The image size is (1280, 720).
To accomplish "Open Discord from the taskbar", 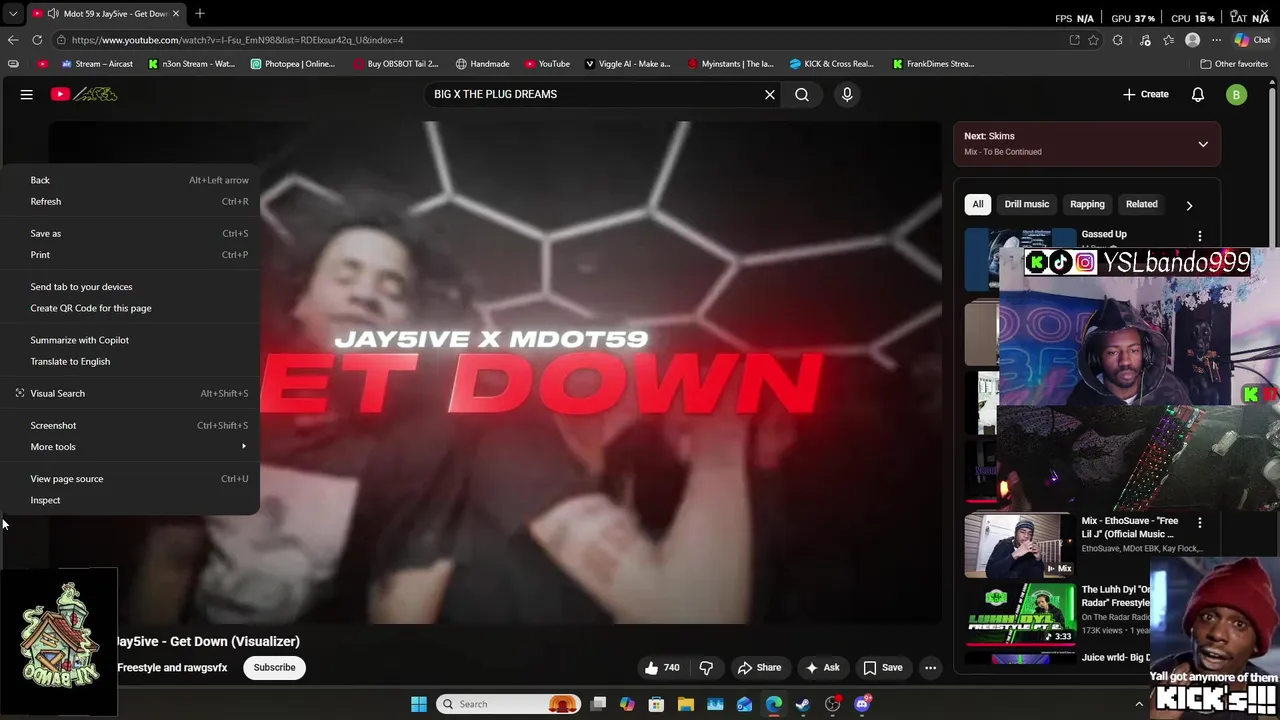I will pos(862,704).
